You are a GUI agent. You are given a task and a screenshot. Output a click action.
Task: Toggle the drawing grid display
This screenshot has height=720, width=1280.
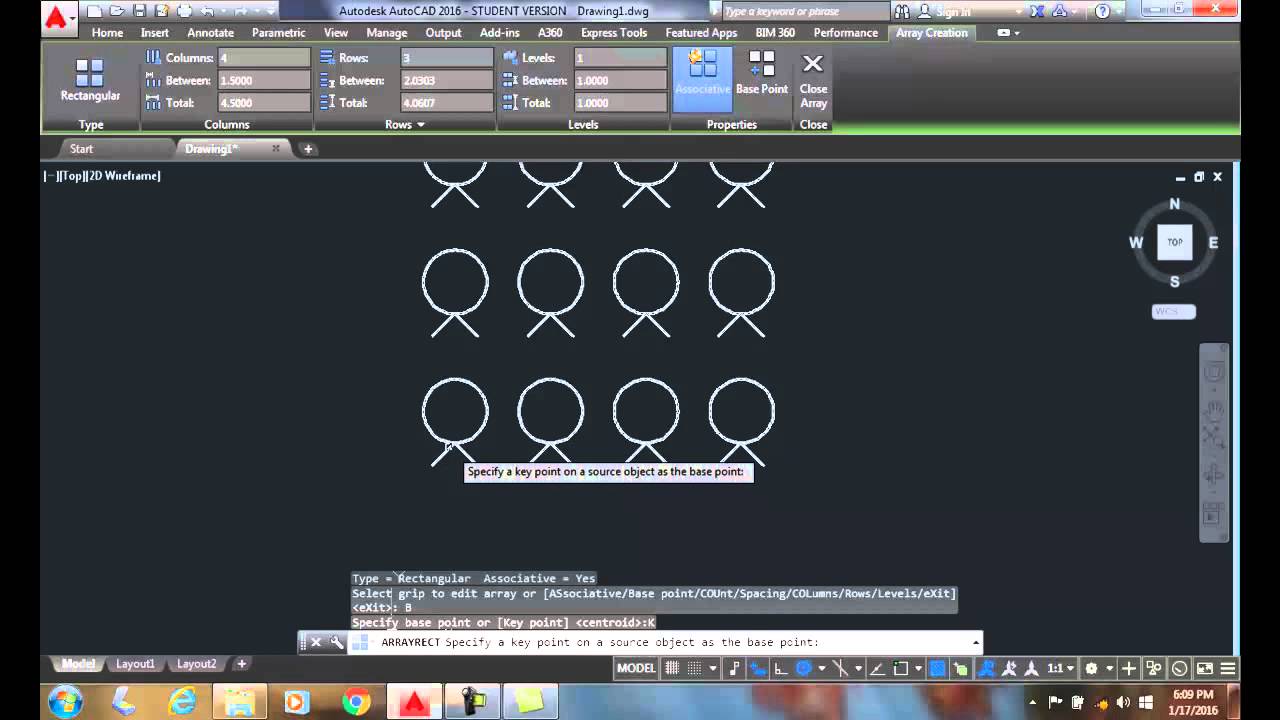point(672,669)
